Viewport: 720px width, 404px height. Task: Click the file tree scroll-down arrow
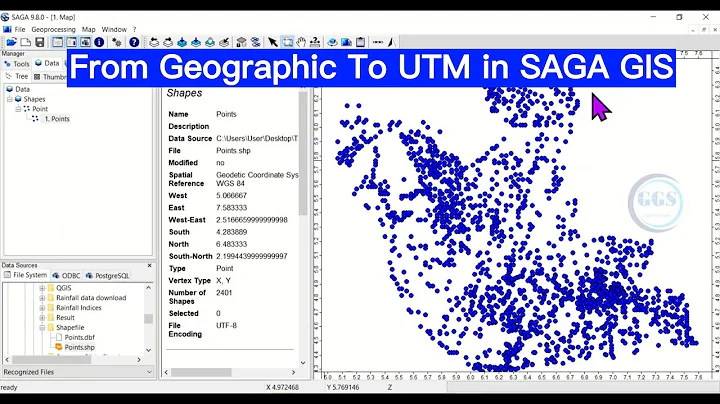148,350
